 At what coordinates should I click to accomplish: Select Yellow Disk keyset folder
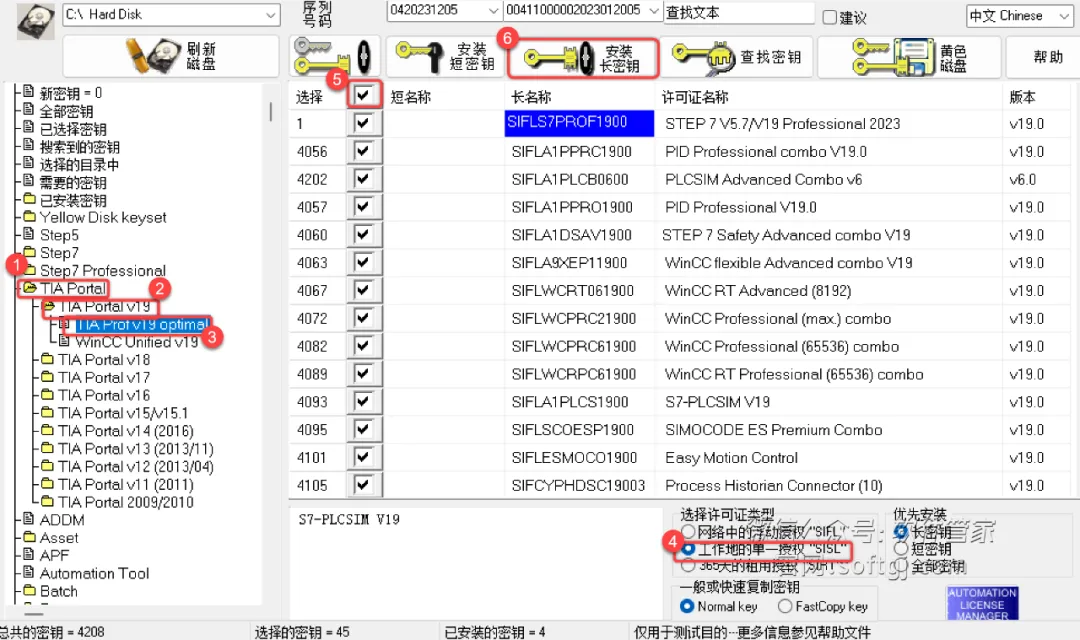103,218
